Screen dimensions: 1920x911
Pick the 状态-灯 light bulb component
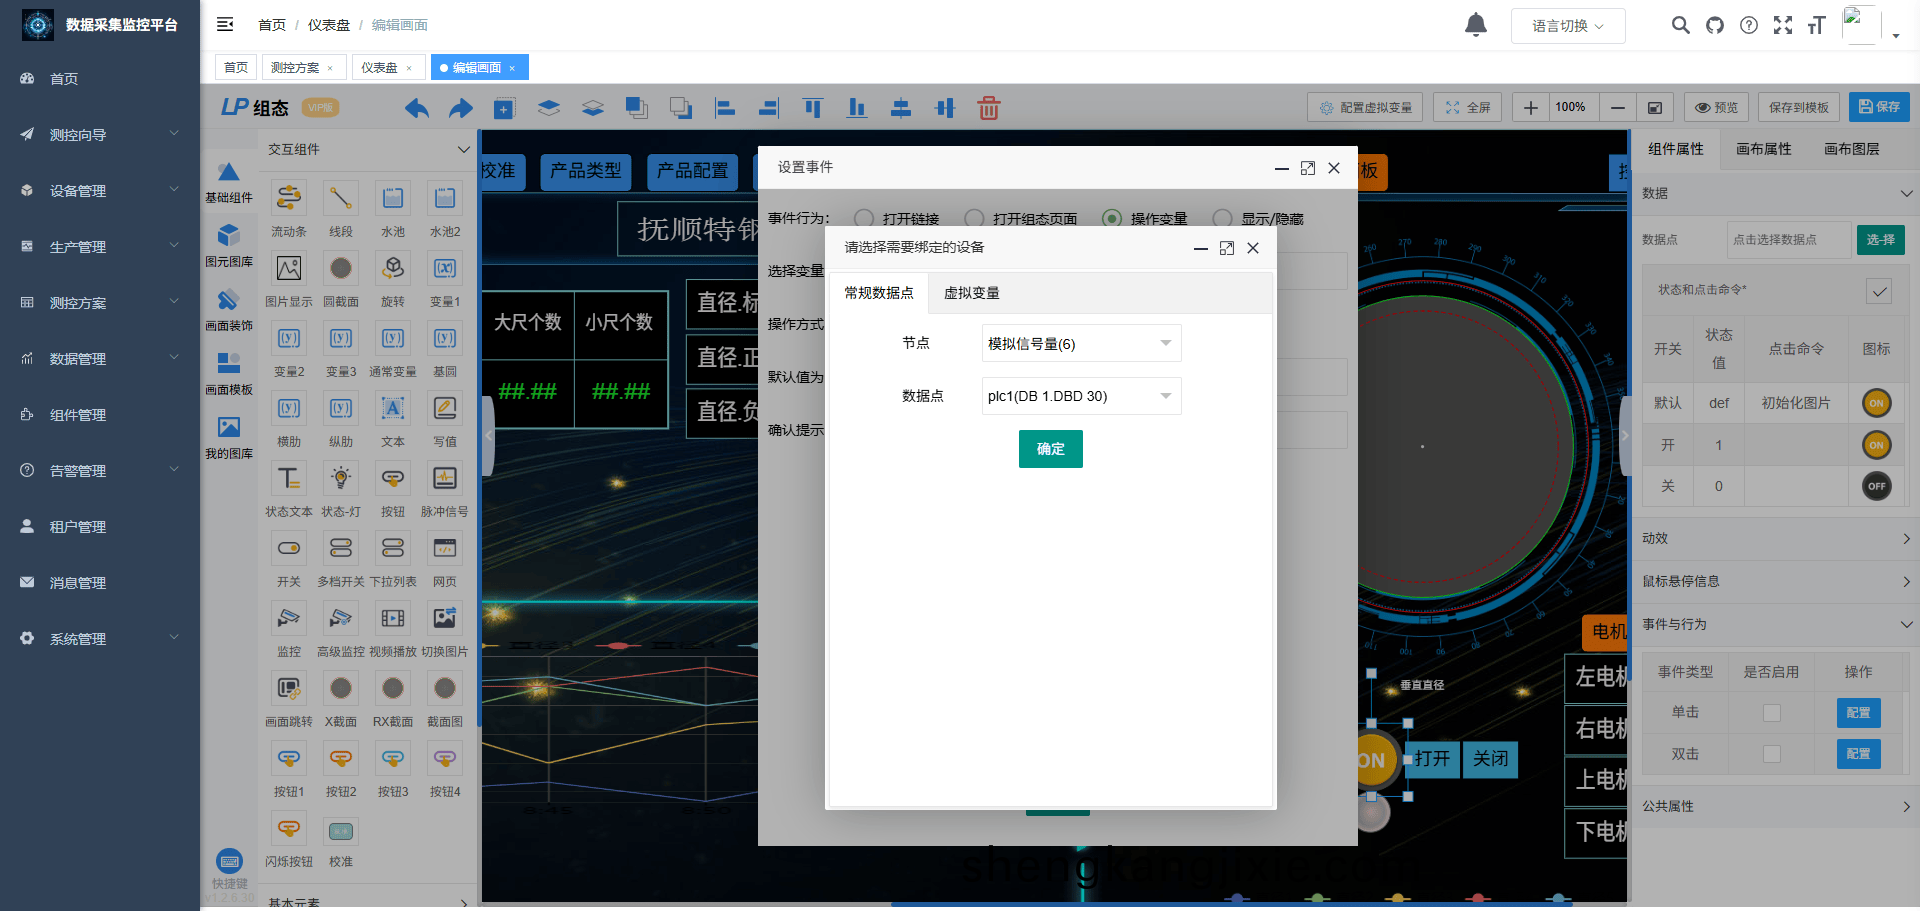click(x=341, y=479)
